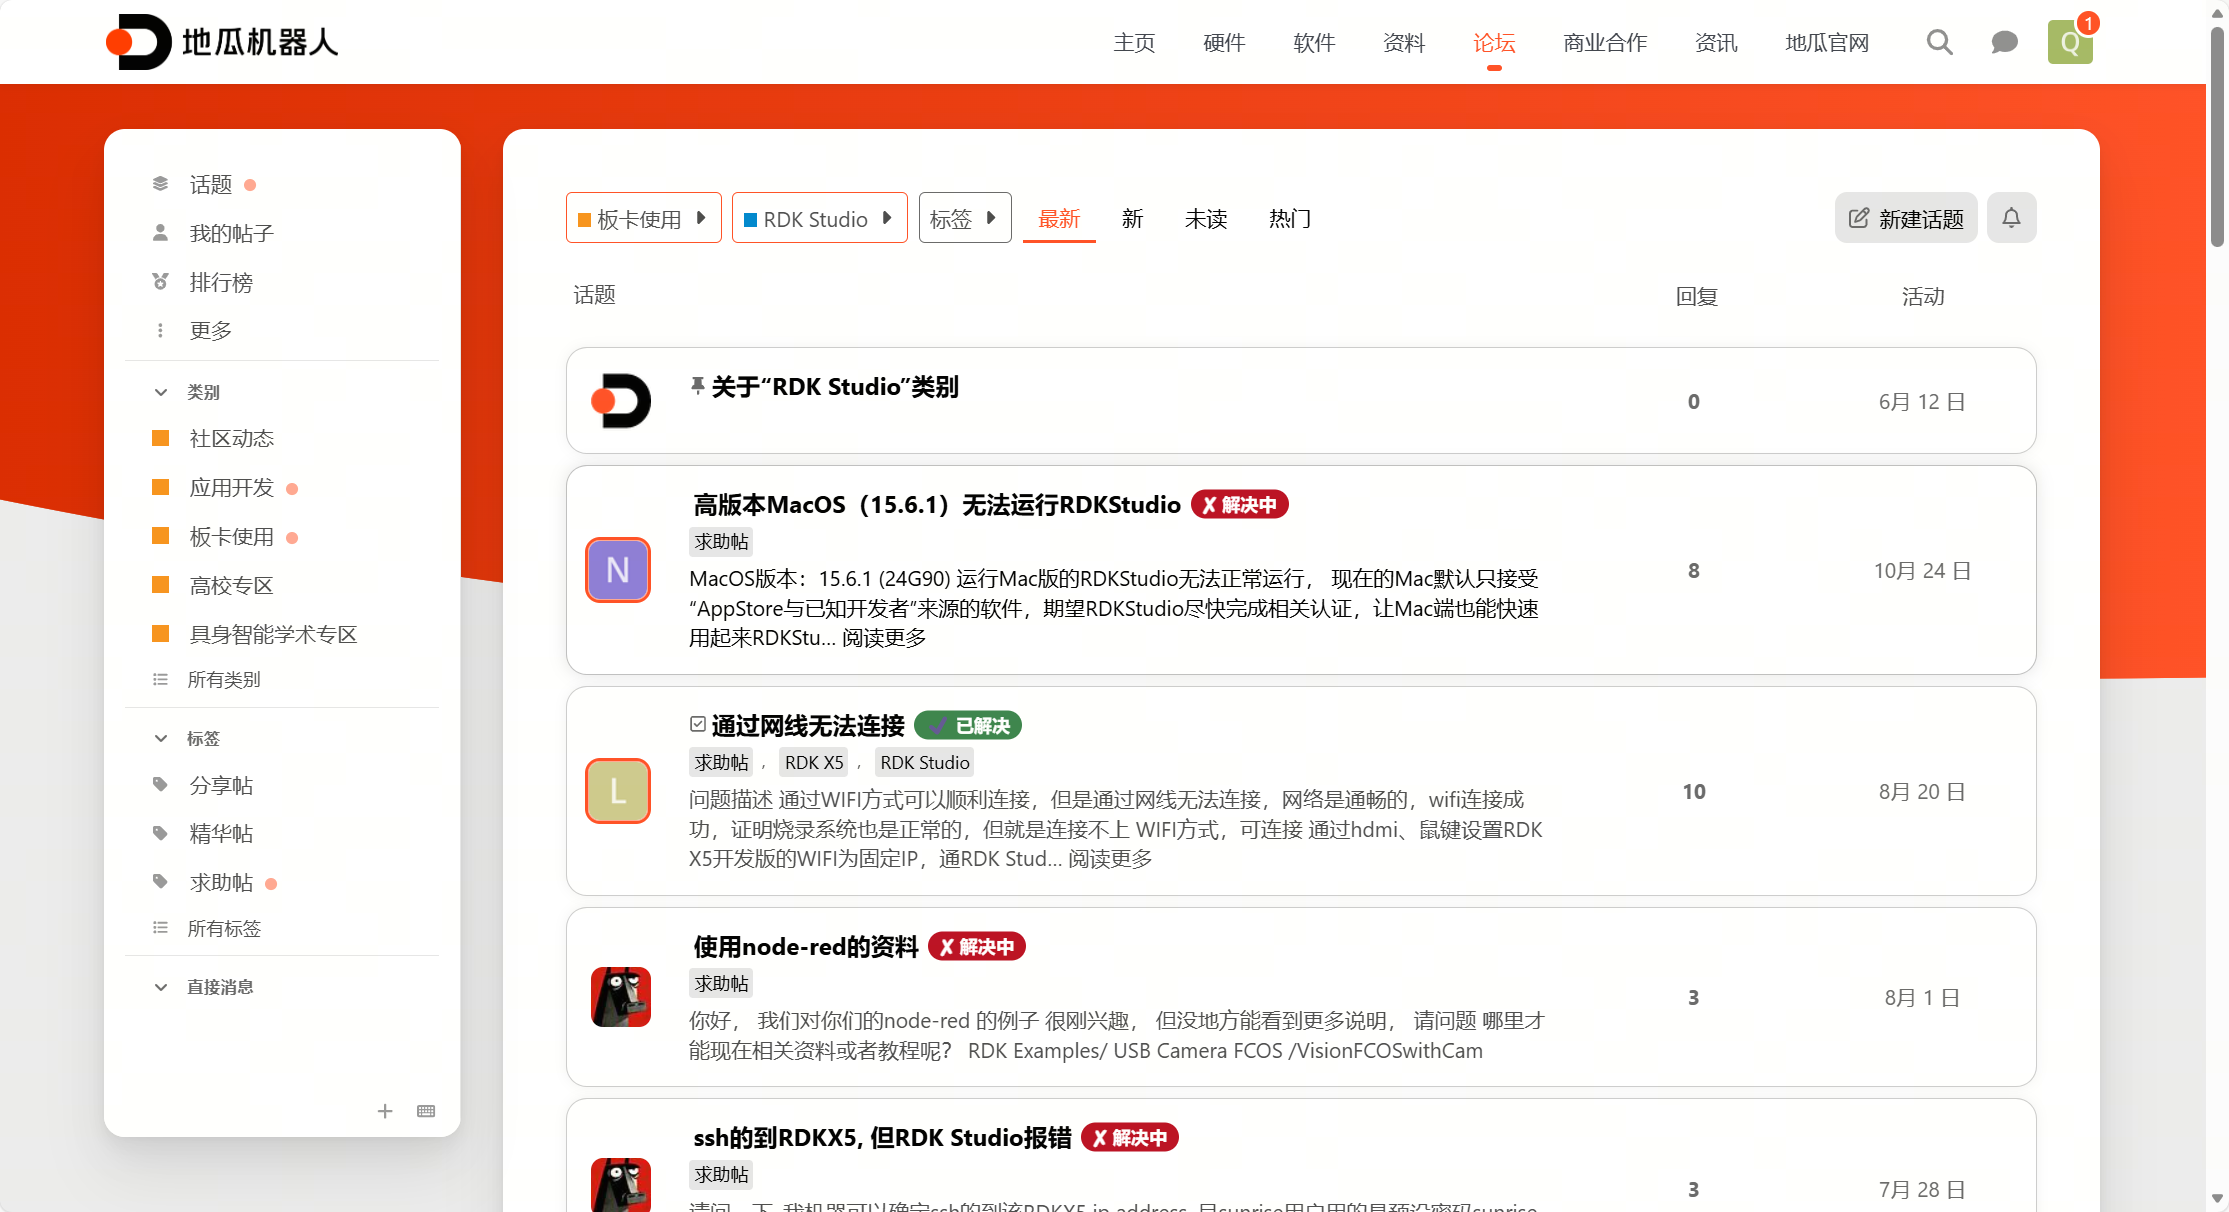Click the pin icon on 关于RDK Studio类别
This screenshot has height=1212, width=2229.
pyautogui.click(x=697, y=385)
